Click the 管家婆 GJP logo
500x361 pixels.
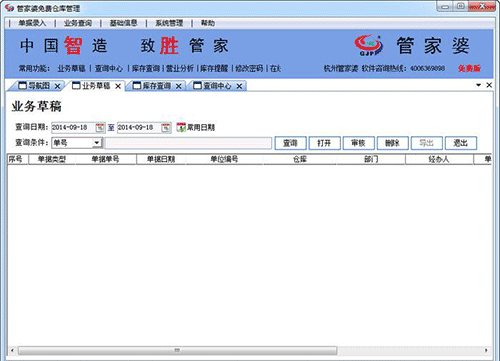[x=369, y=45]
